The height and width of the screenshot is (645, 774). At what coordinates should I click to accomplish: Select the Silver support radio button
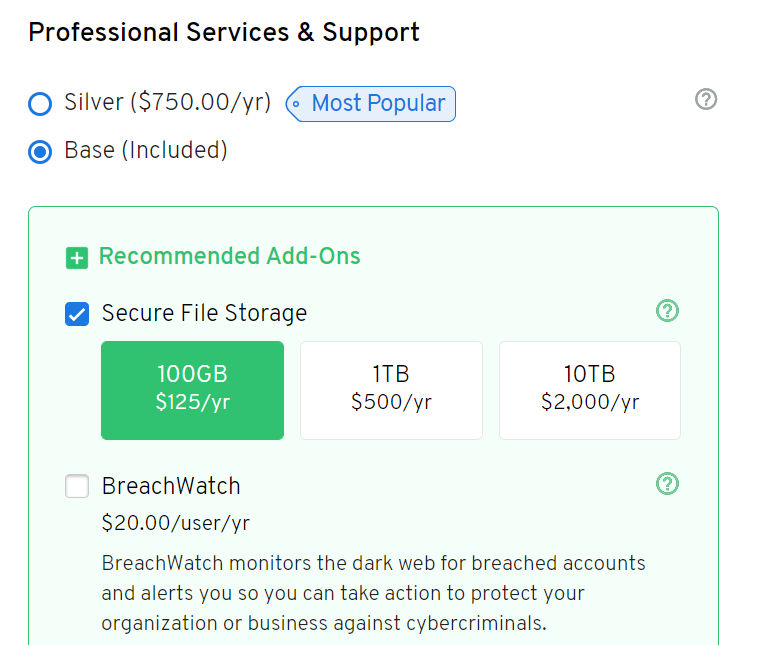pyautogui.click(x=40, y=104)
